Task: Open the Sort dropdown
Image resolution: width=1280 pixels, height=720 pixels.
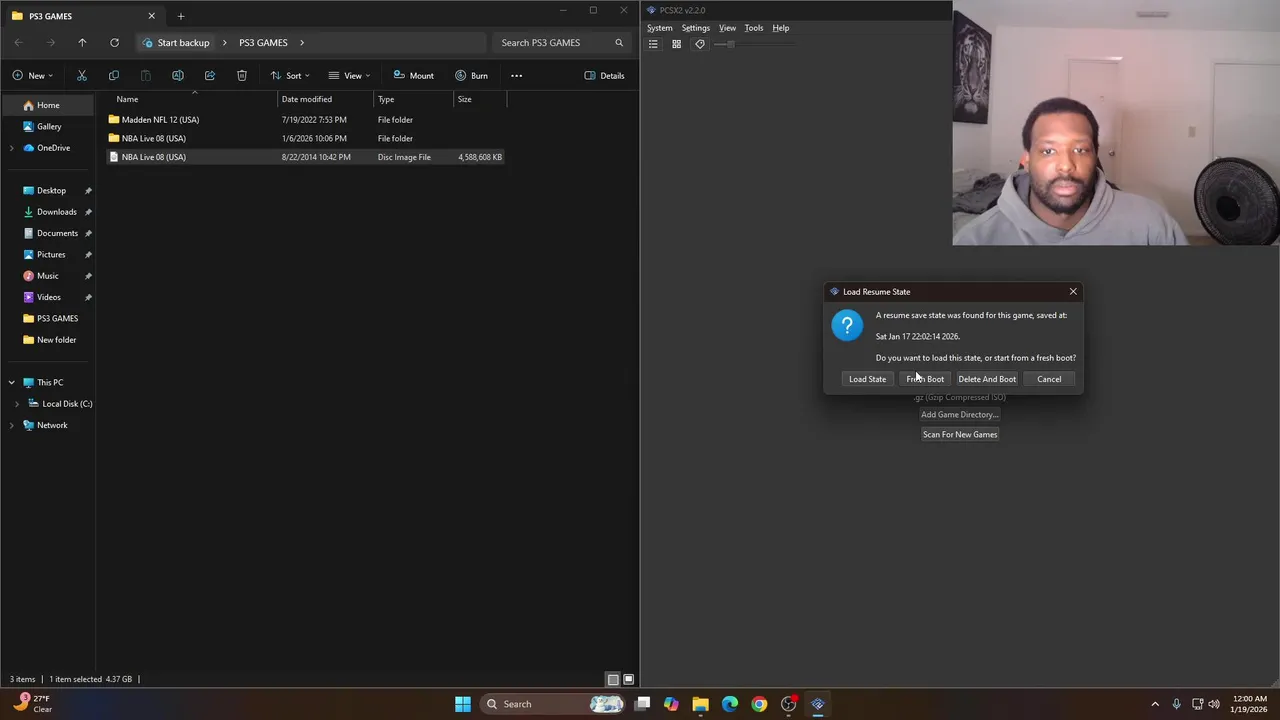Action: pyautogui.click(x=290, y=76)
